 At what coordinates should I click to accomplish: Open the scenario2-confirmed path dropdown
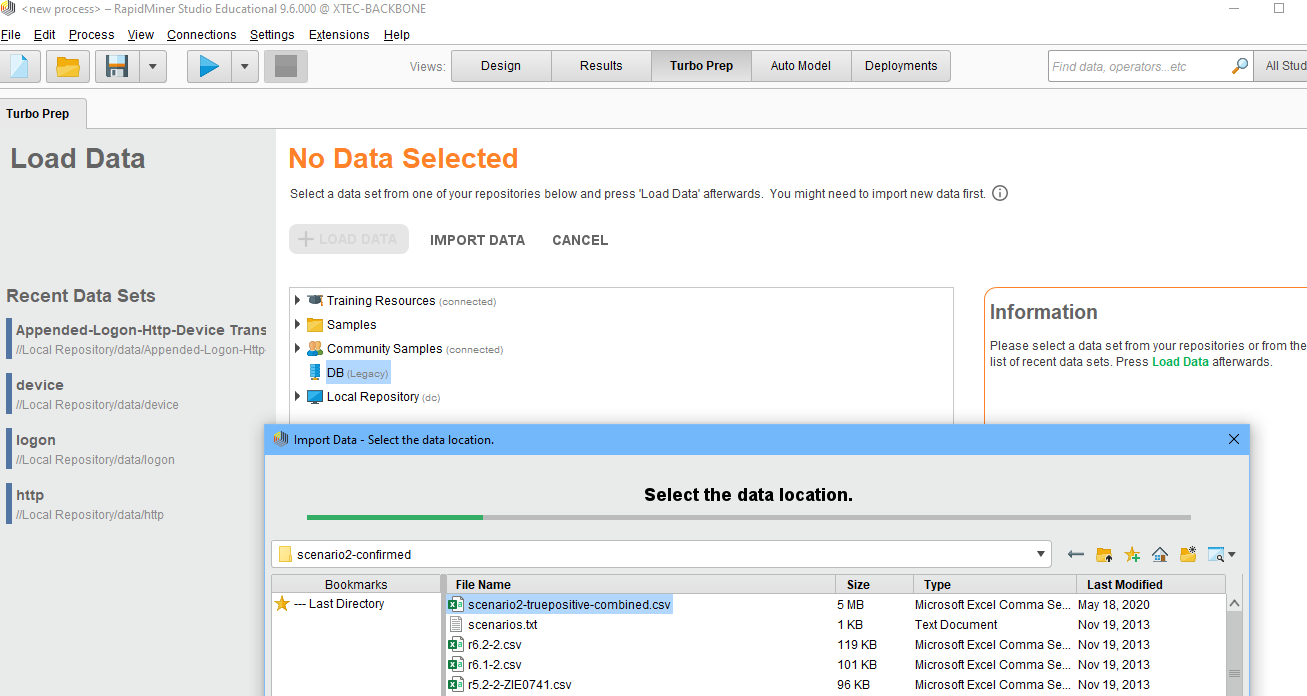click(x=1043, y=554)
